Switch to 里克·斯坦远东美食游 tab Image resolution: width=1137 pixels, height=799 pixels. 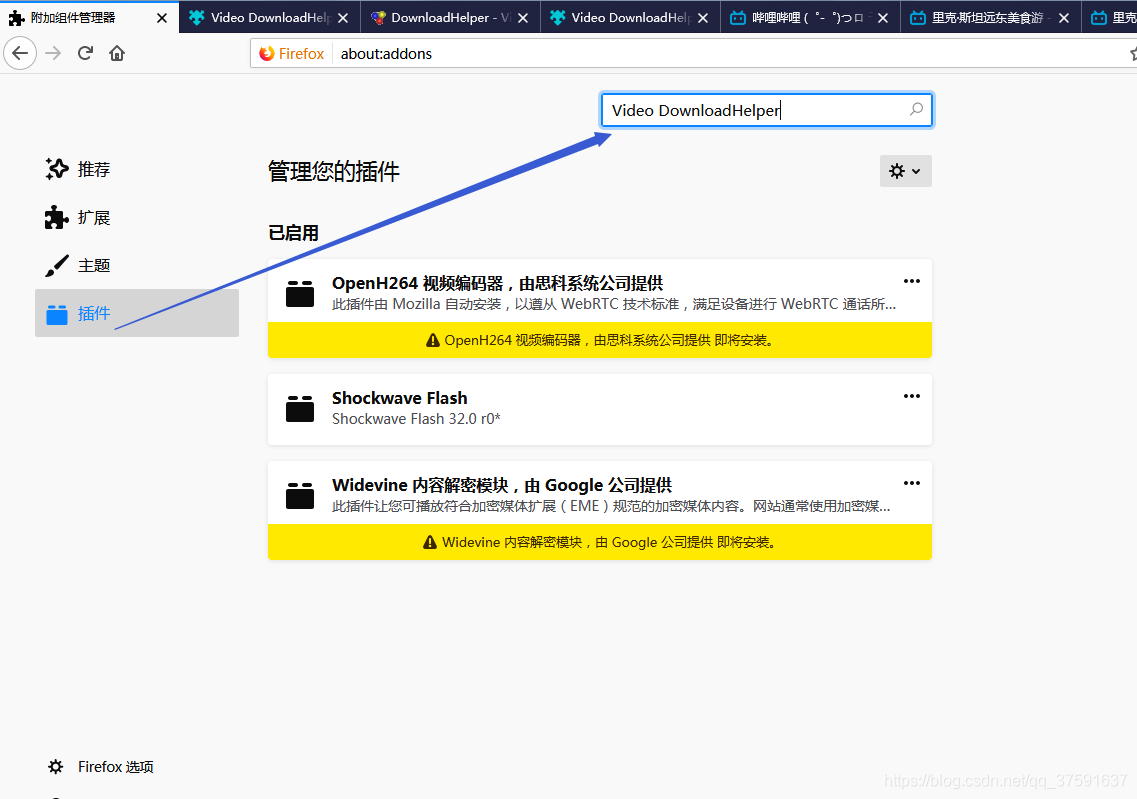(x=991, y=17)
